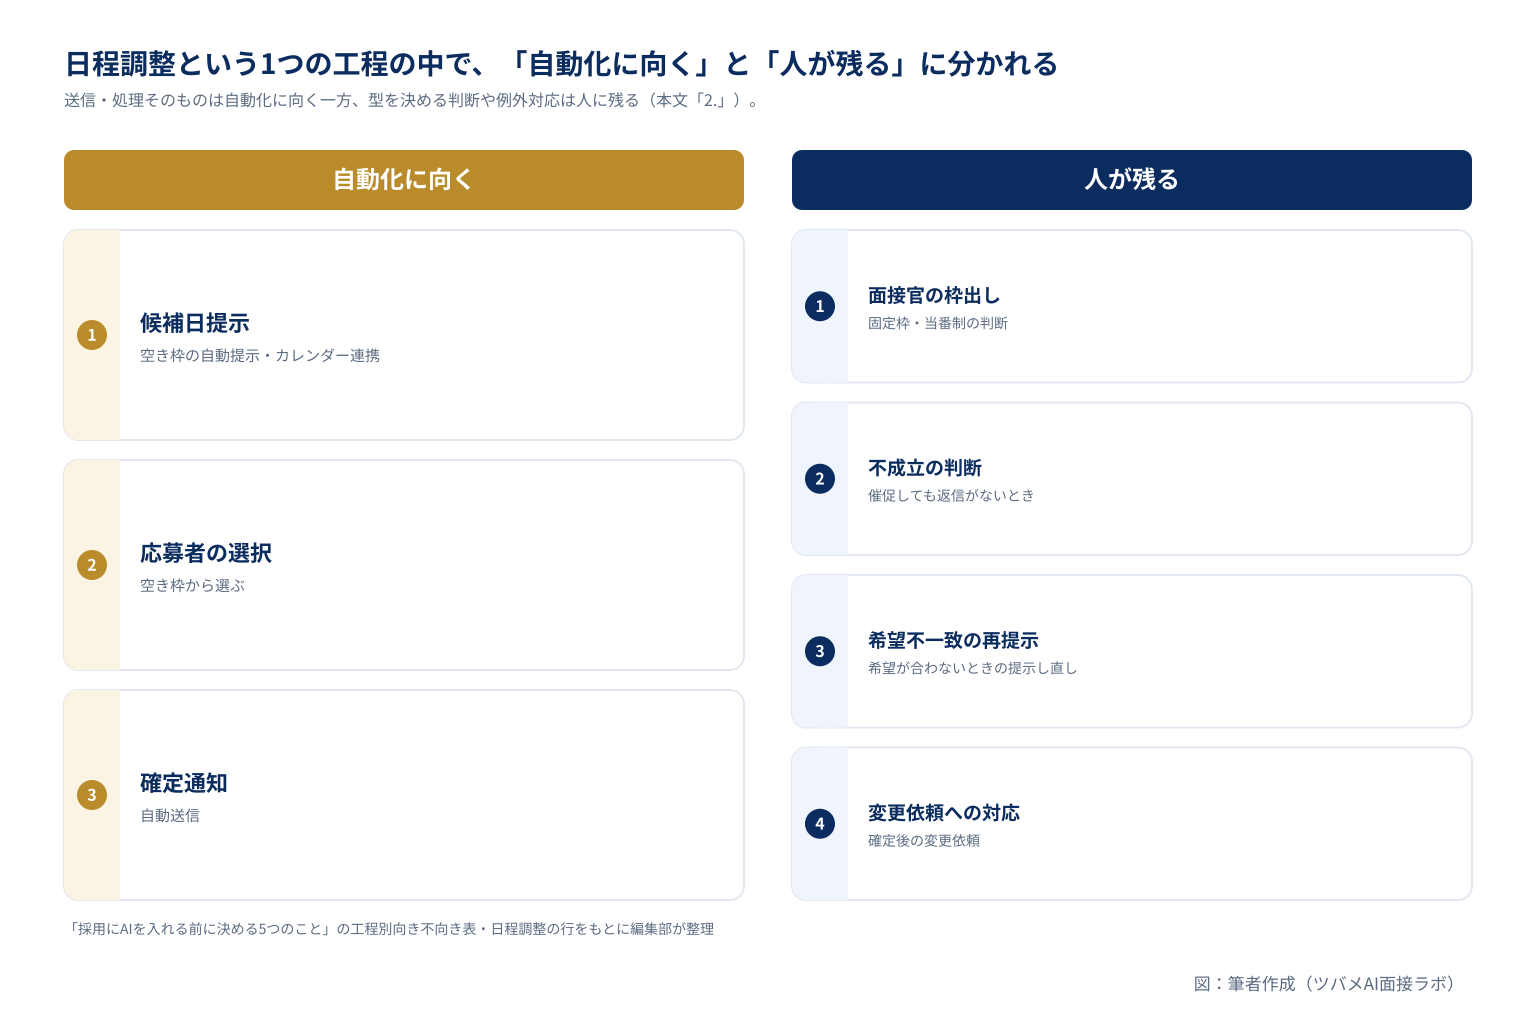Click the description 空き枠から選ぶ
Screen dimensions: 1536x1024
pos(192,585)
